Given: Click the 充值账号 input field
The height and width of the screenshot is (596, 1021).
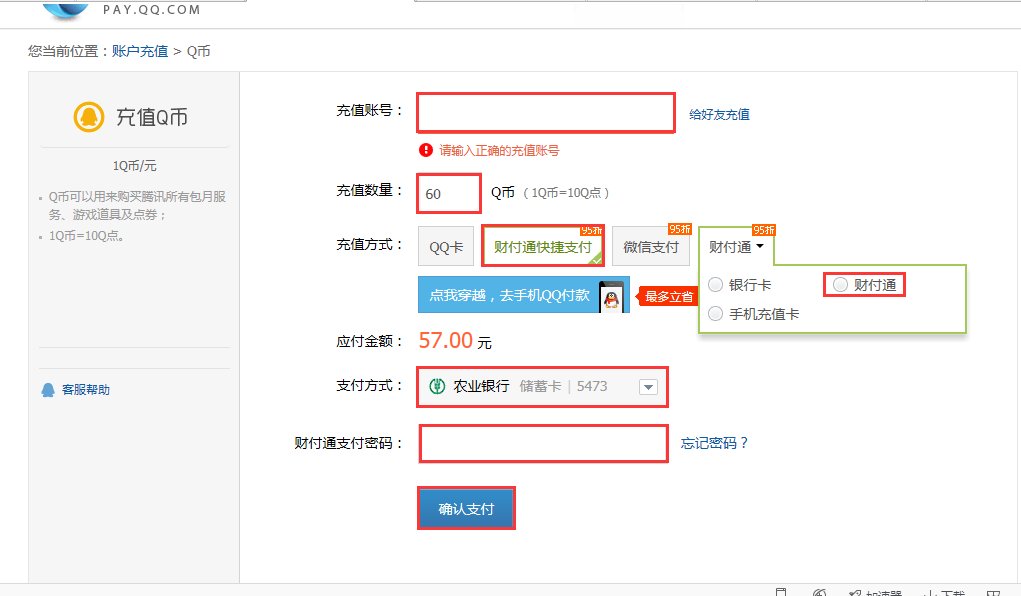Looking at the screenshot, I should click(545, 112).
